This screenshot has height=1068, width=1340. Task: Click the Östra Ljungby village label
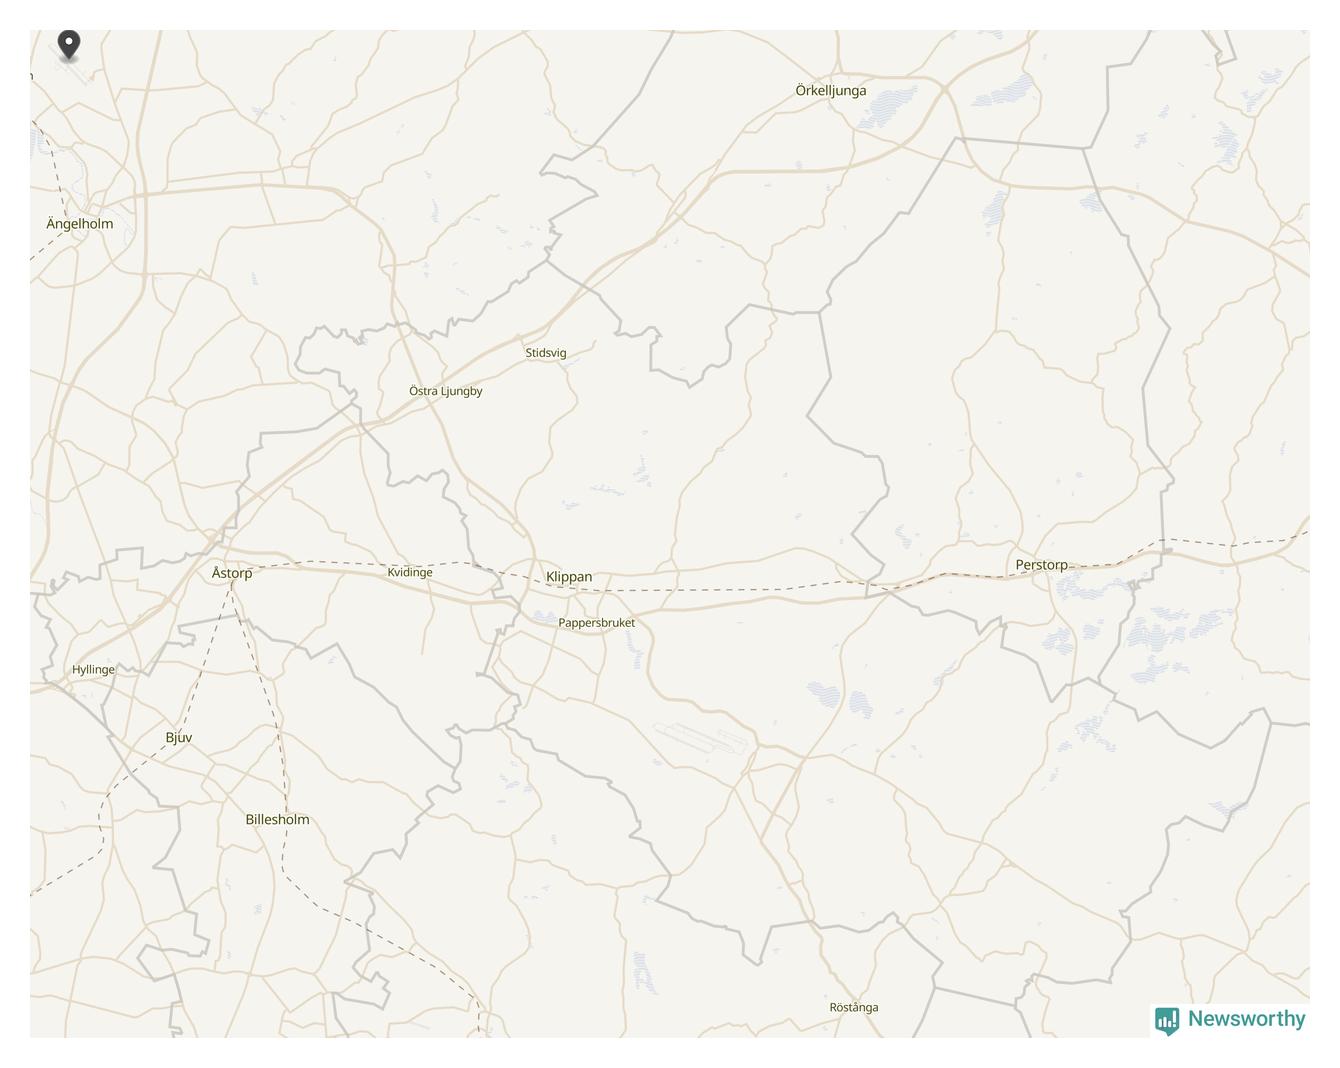click(x=446, y=391)
